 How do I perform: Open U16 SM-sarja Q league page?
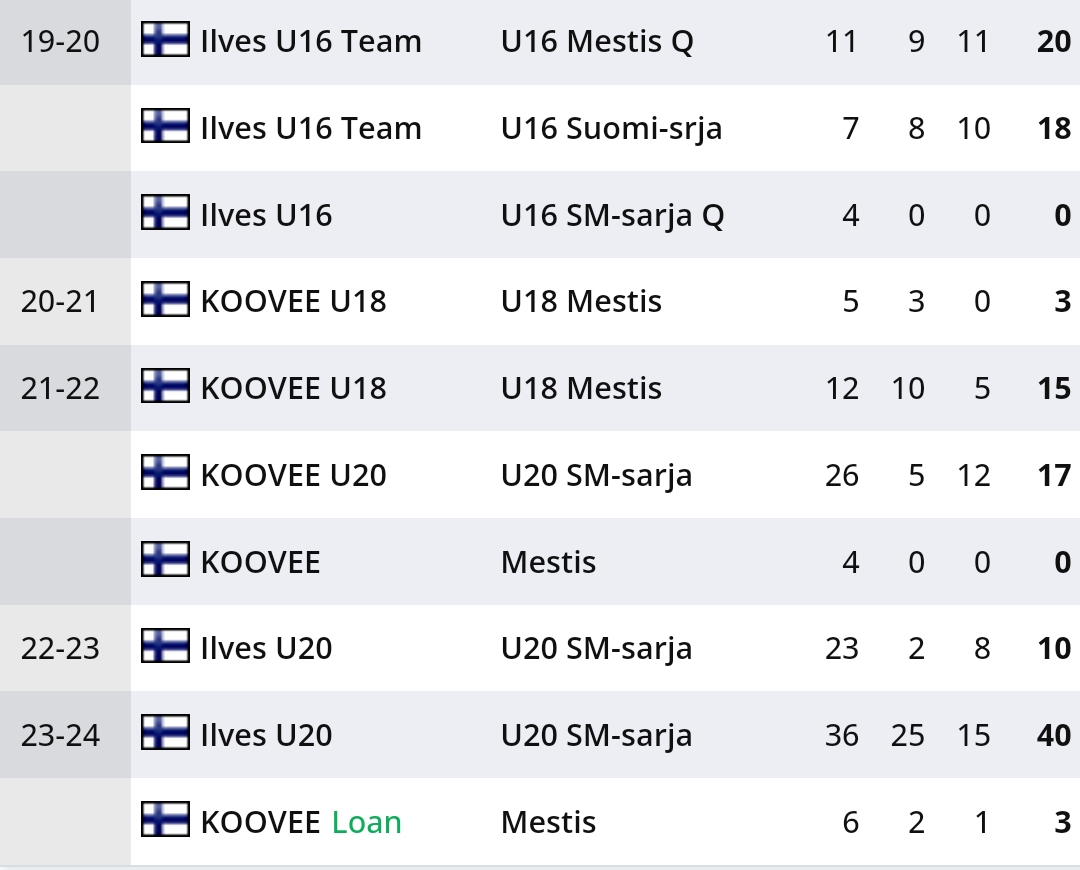pyautogui.click(x=612, y=216)
